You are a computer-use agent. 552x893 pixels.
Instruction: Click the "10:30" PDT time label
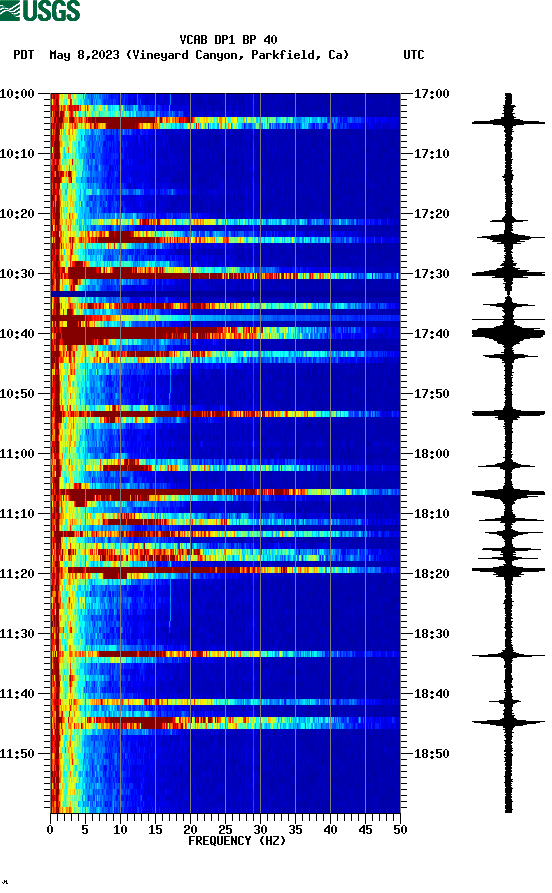point(17,274)
